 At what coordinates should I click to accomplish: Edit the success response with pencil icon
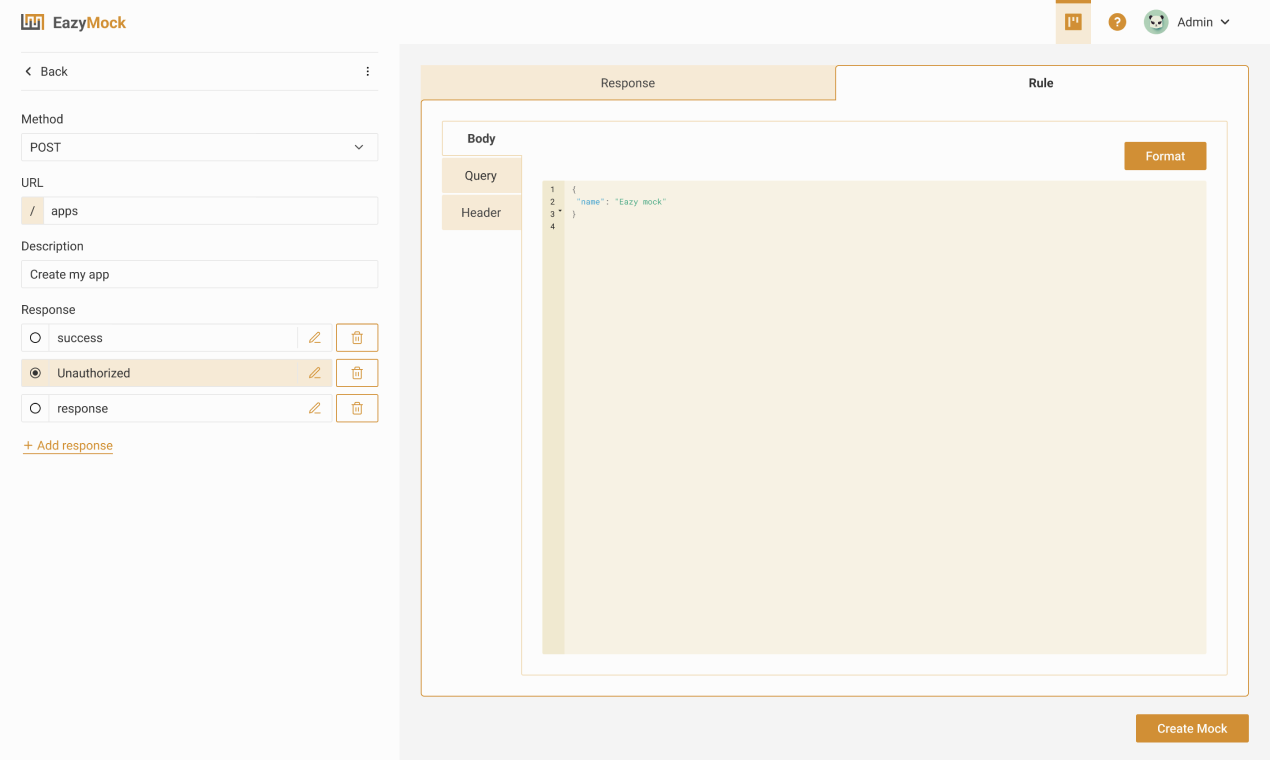point(315,338)
